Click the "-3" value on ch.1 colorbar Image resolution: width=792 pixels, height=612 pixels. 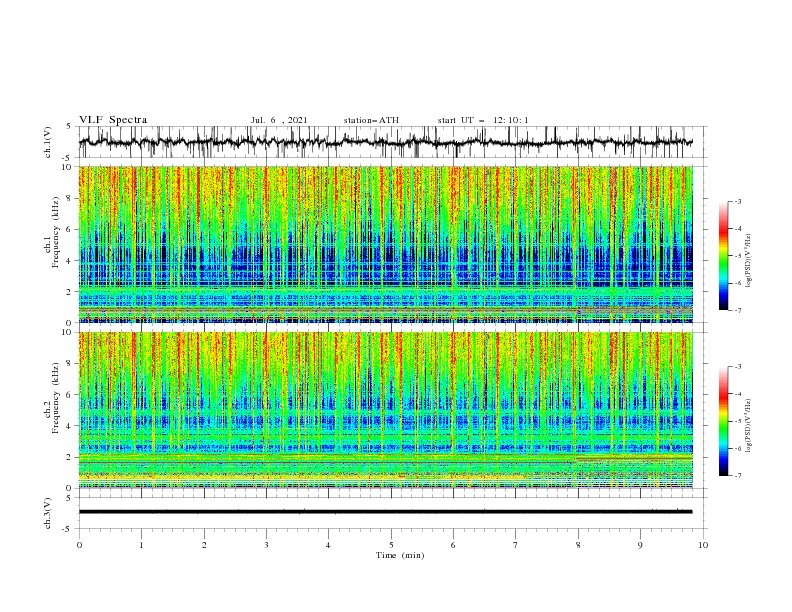(x=738, y=201)
